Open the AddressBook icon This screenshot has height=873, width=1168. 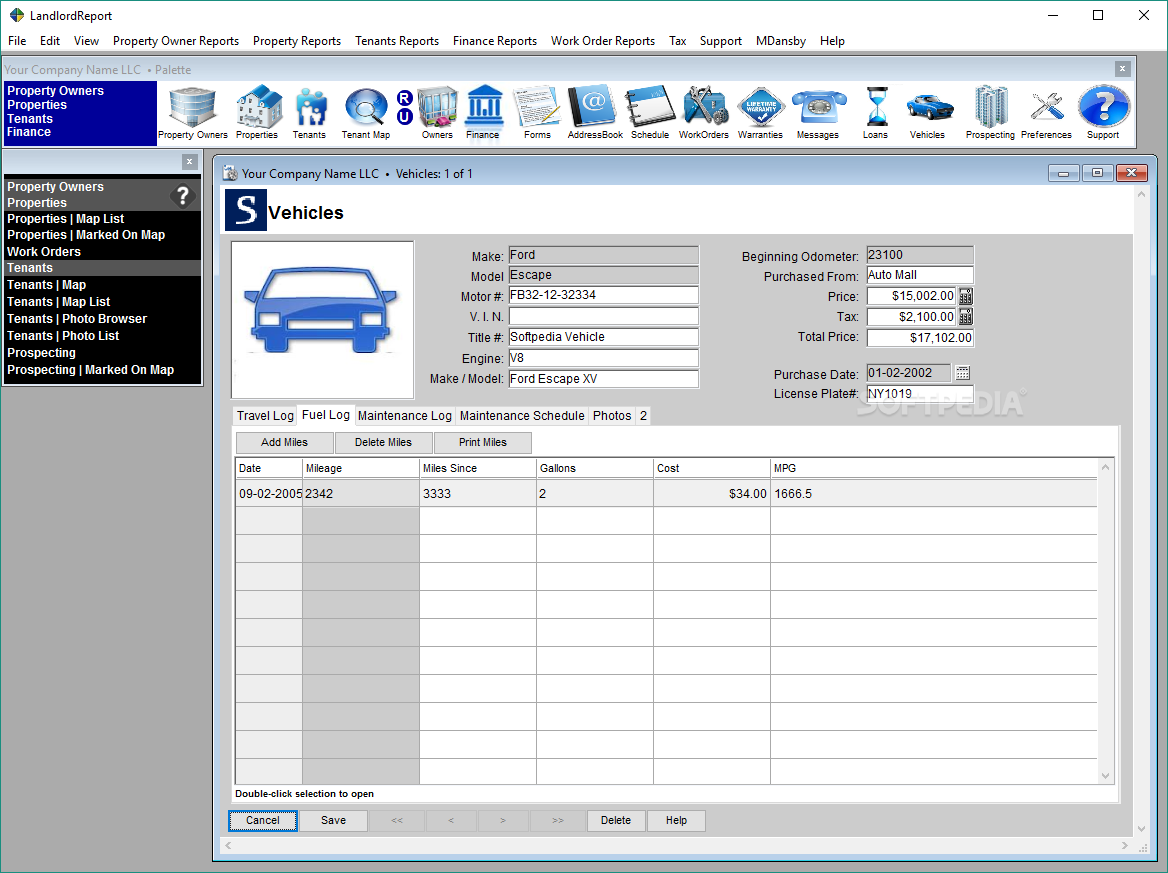point(594,112)
